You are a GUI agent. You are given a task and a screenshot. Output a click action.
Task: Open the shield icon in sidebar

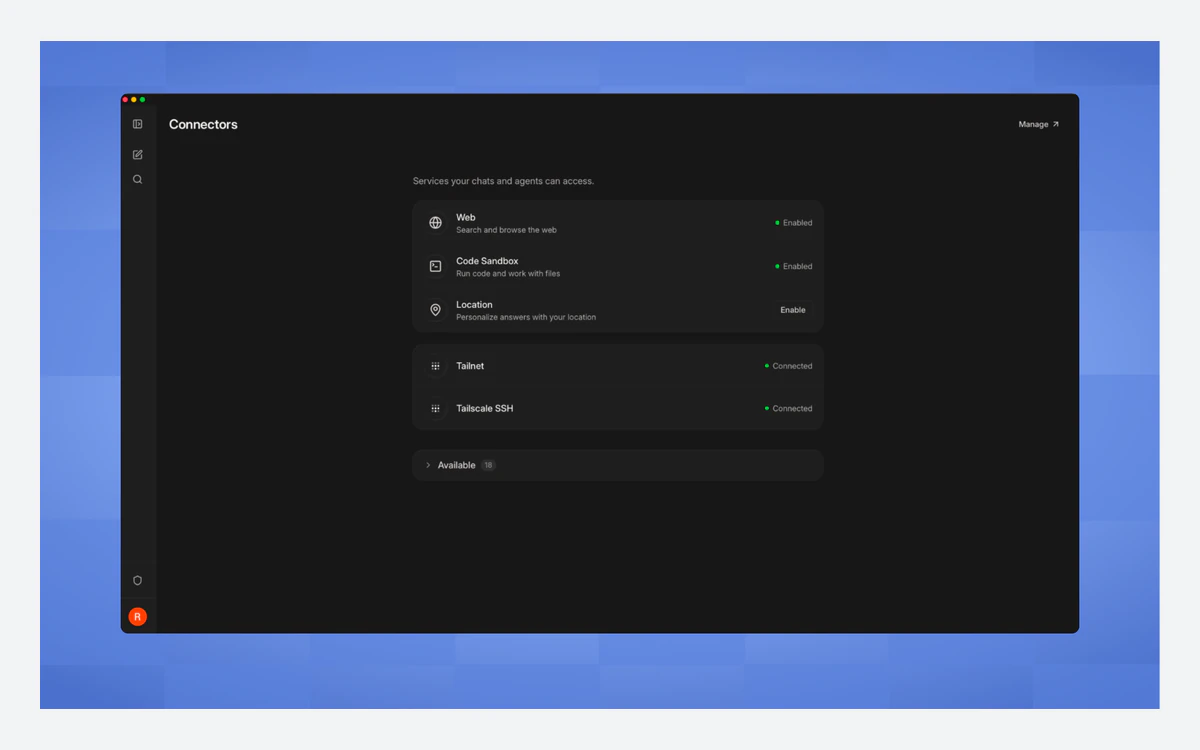click(x=137, y=580)
